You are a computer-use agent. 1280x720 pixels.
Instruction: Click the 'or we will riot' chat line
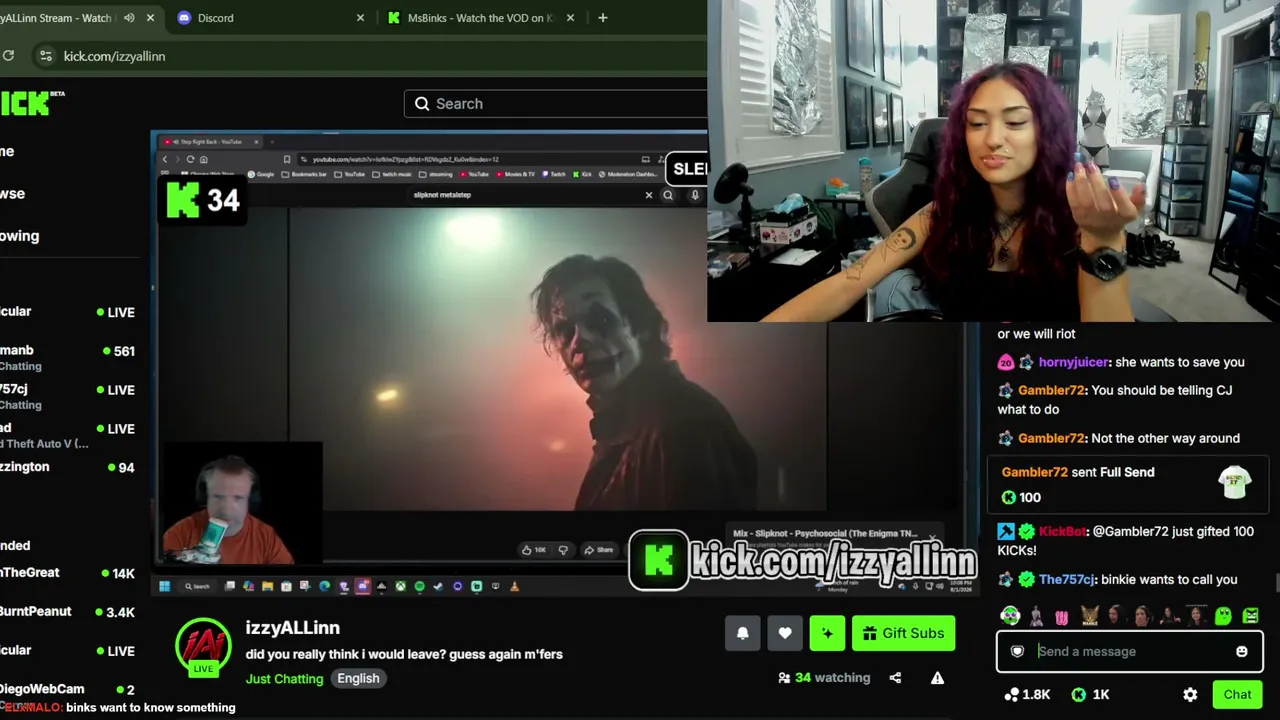click(x=1036, y=334)
